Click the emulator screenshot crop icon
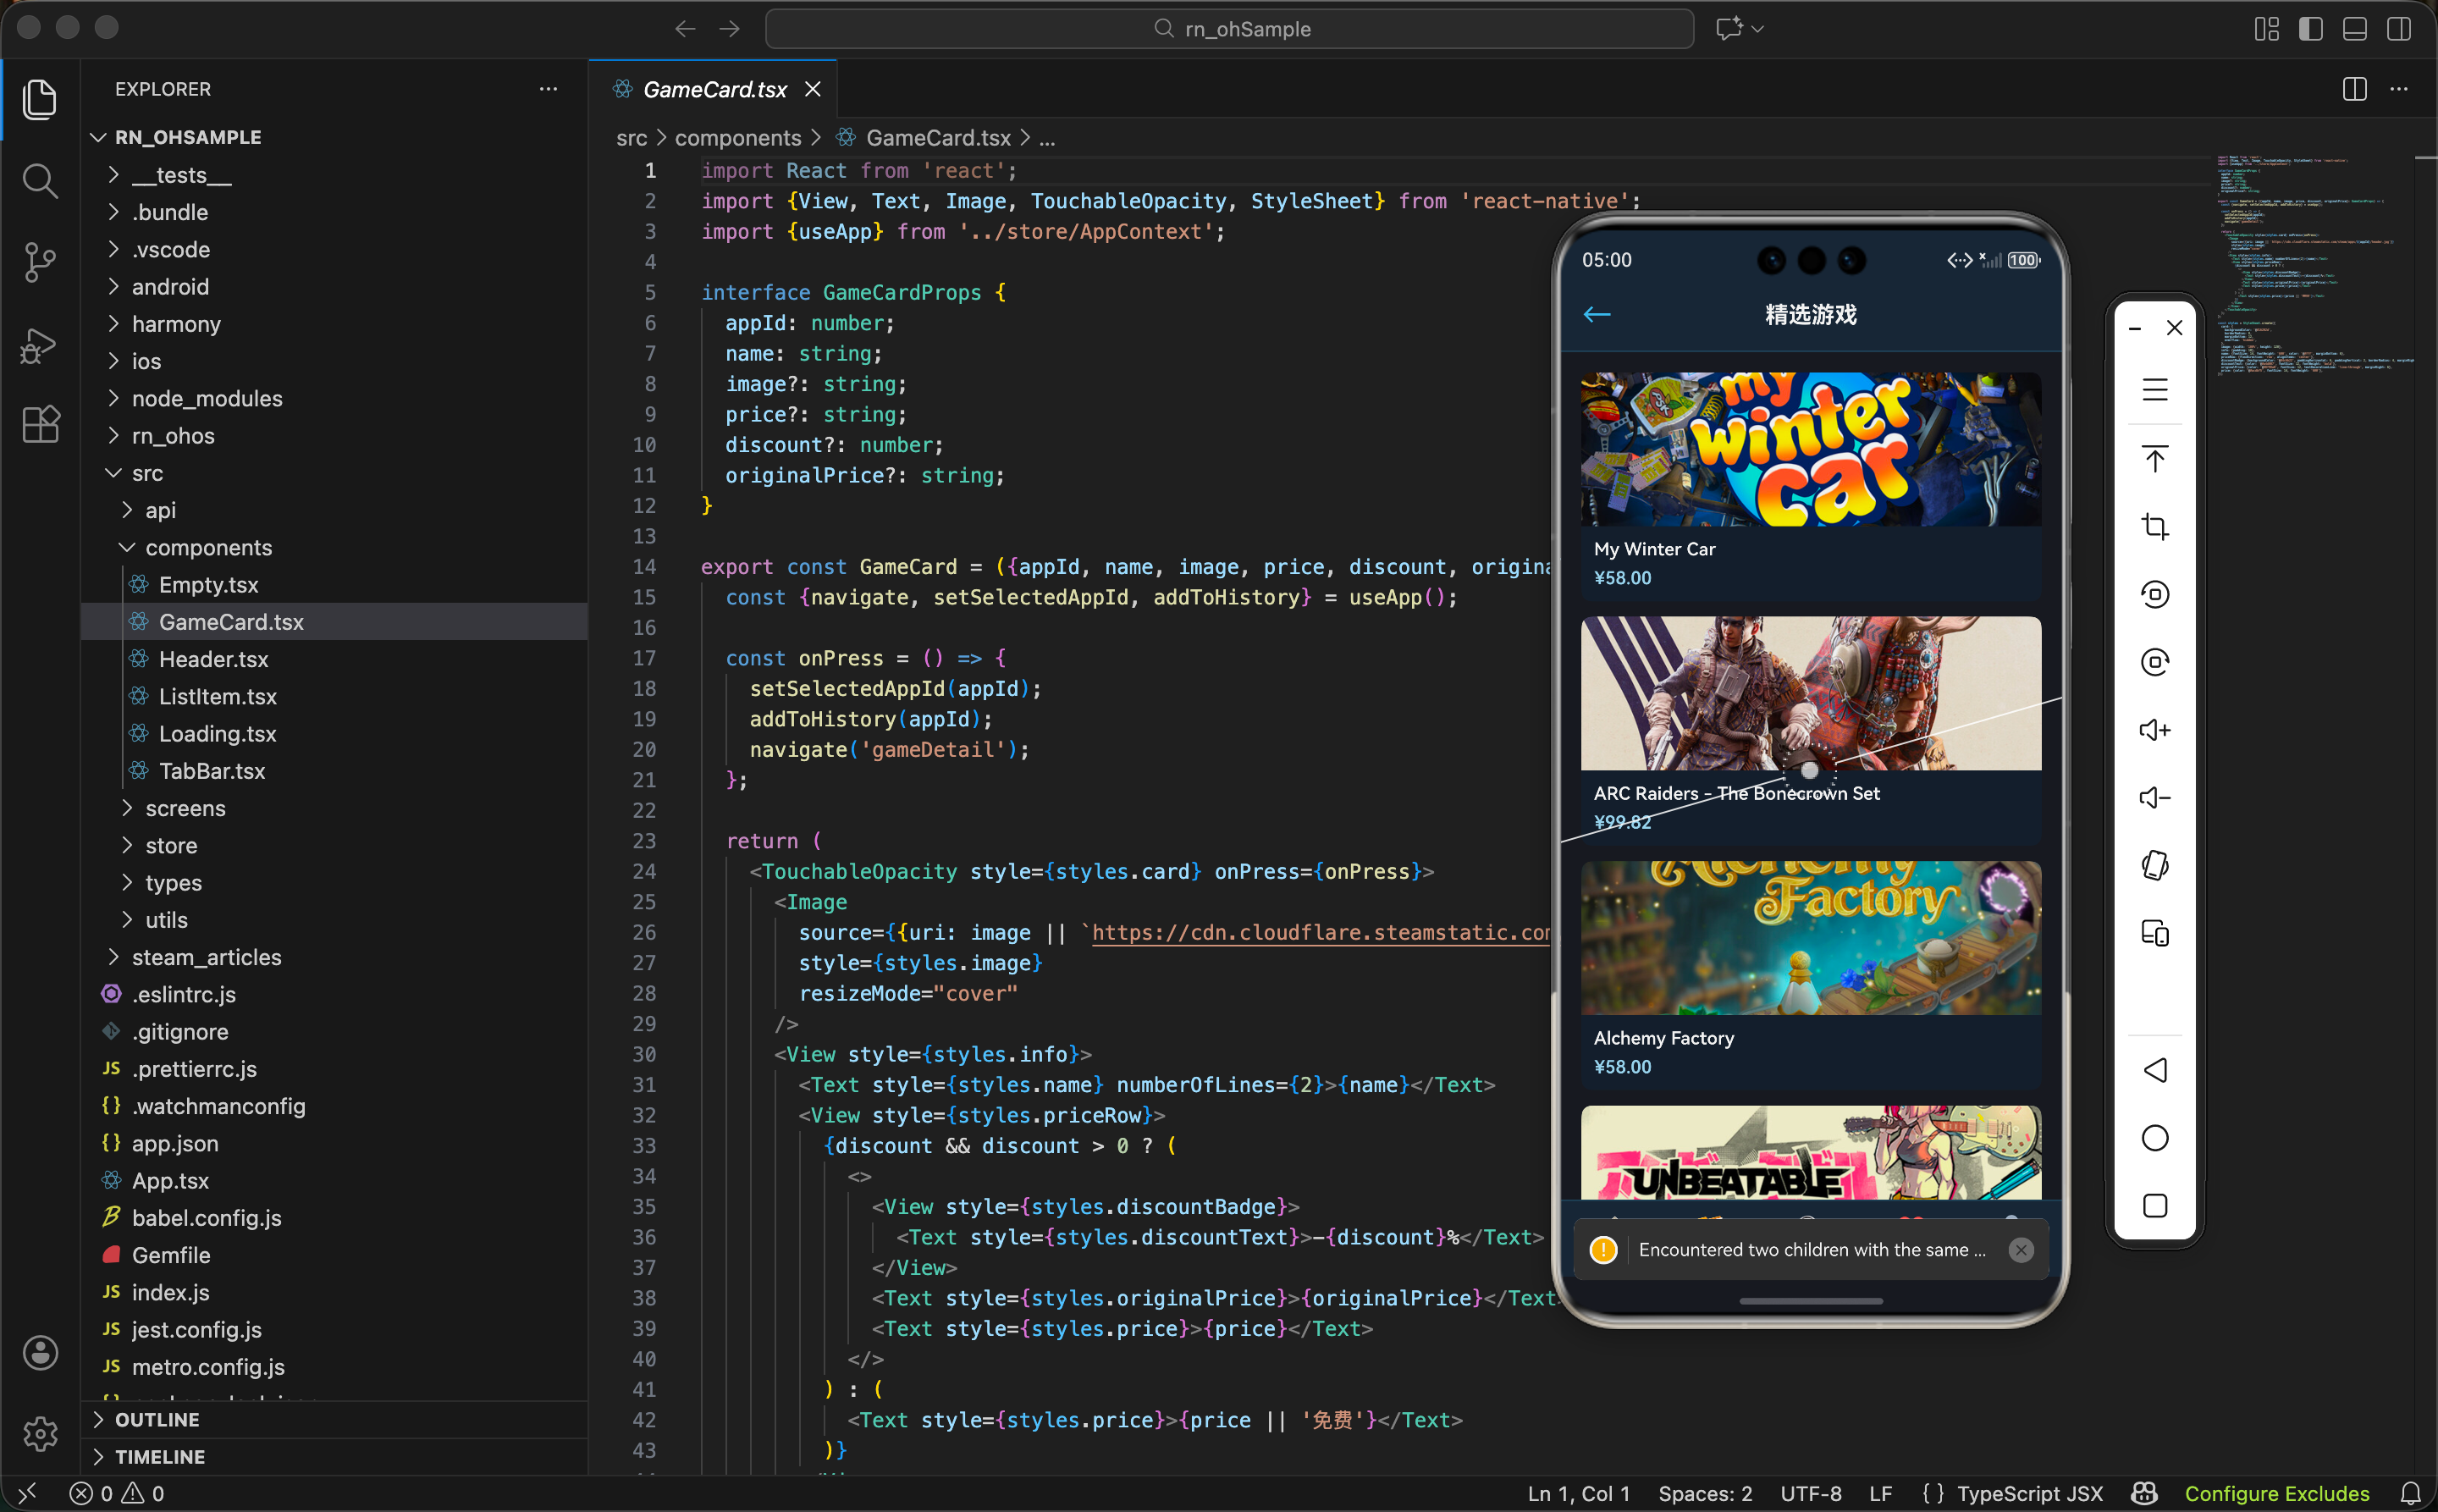 2154,527
